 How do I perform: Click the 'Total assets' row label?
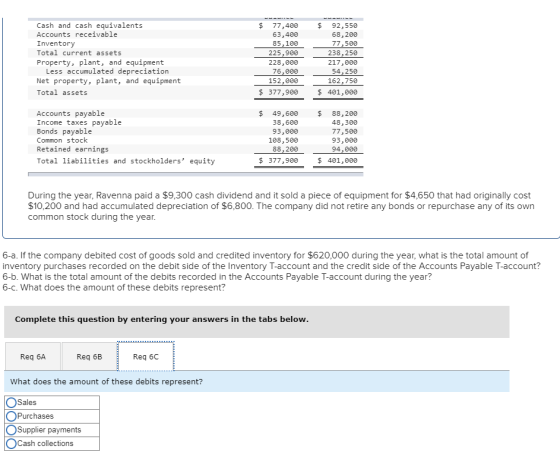pyautogui.click(x=62, y=92)
